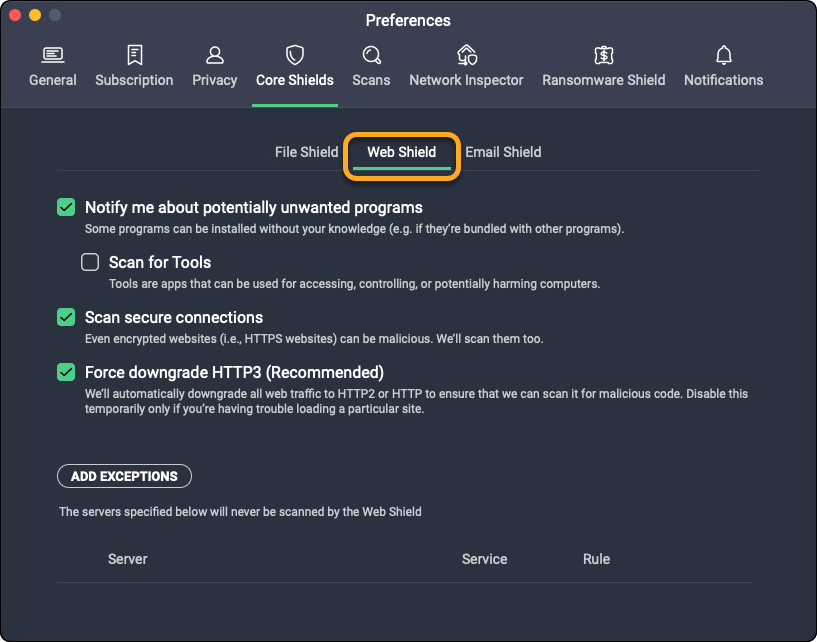This screenshot has width=817, height=642.
Task: Close the Preferences window
Action: 15,16
